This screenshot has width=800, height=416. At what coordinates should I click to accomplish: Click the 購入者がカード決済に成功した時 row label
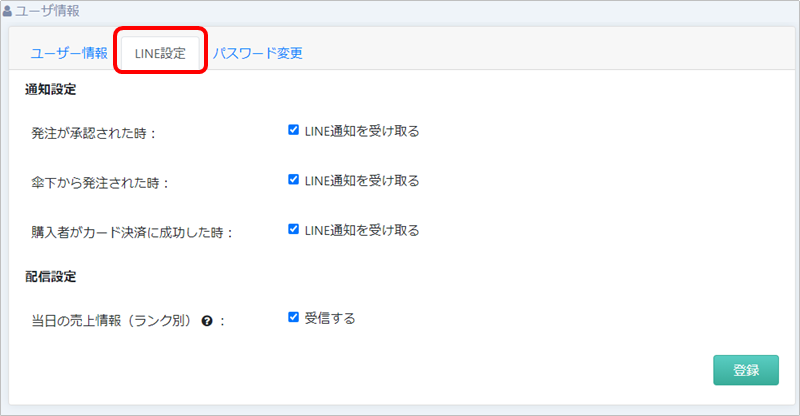(132, 232)
